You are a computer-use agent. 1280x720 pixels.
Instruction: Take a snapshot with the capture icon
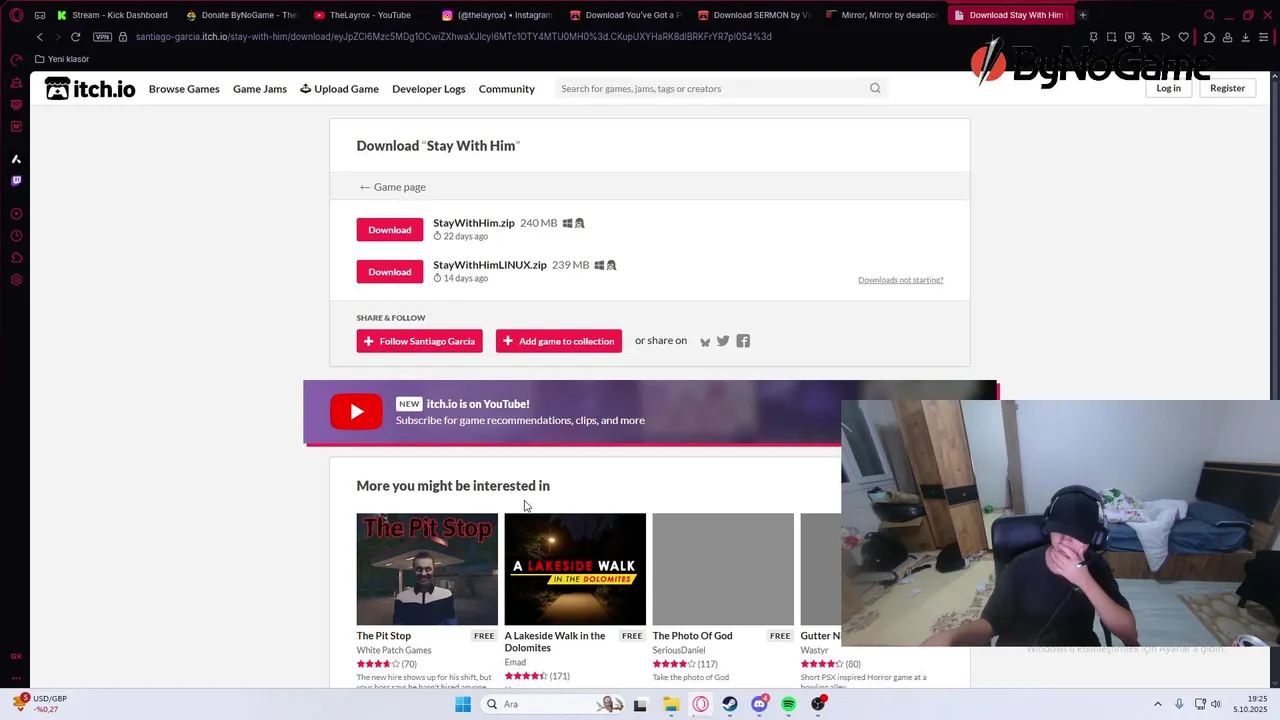tap(1111, 37)
